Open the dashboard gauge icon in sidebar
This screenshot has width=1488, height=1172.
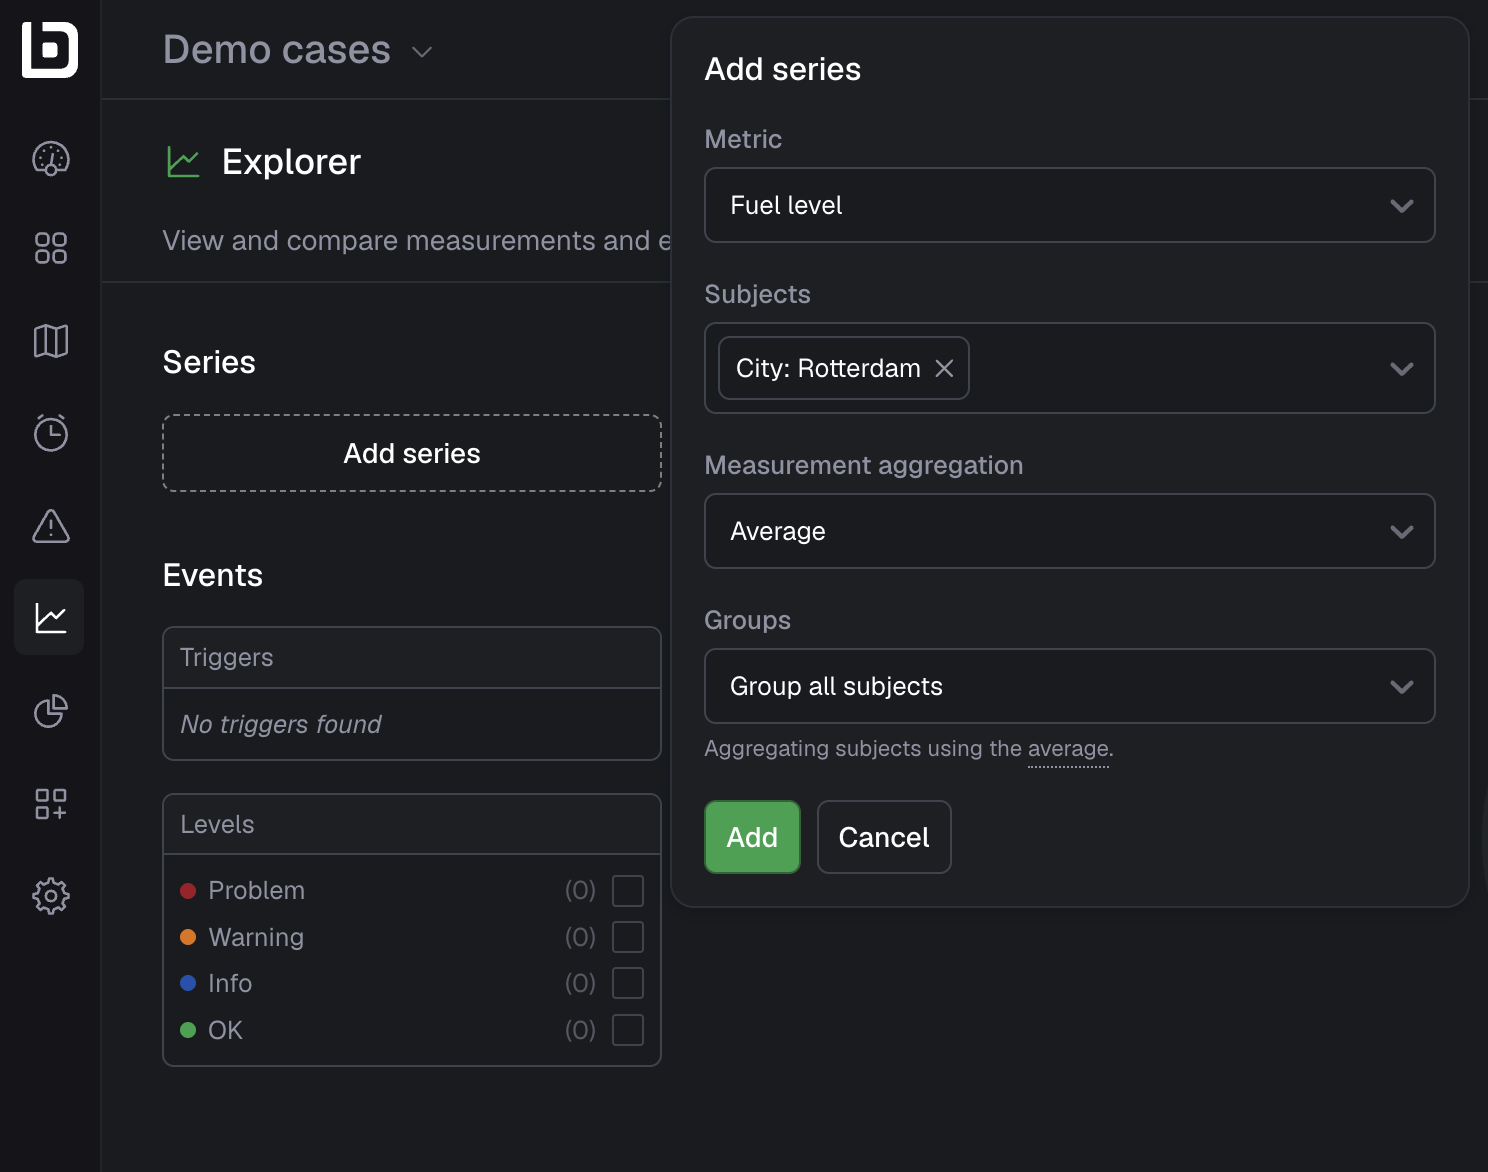[x=51, y=158]
